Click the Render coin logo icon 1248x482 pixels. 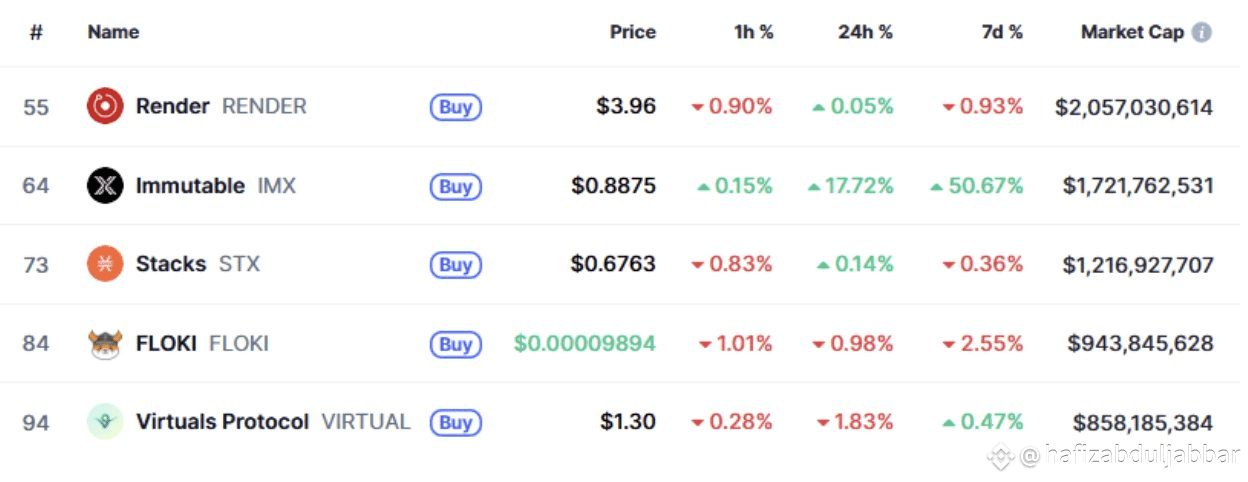105,106
